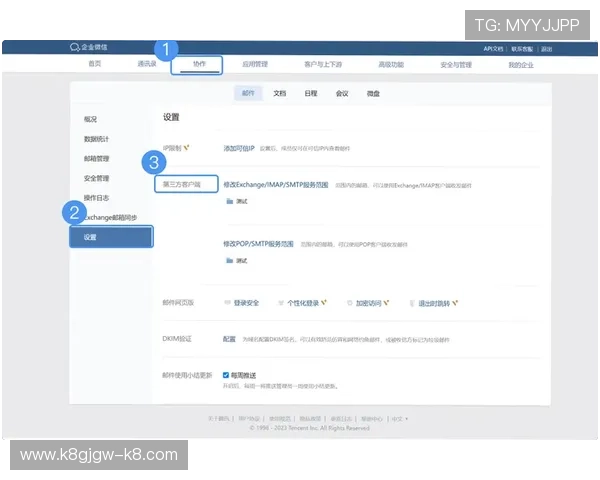Click the 邮件网页版 label
Viewport: 600px width, 480px height.
(178, 303)
